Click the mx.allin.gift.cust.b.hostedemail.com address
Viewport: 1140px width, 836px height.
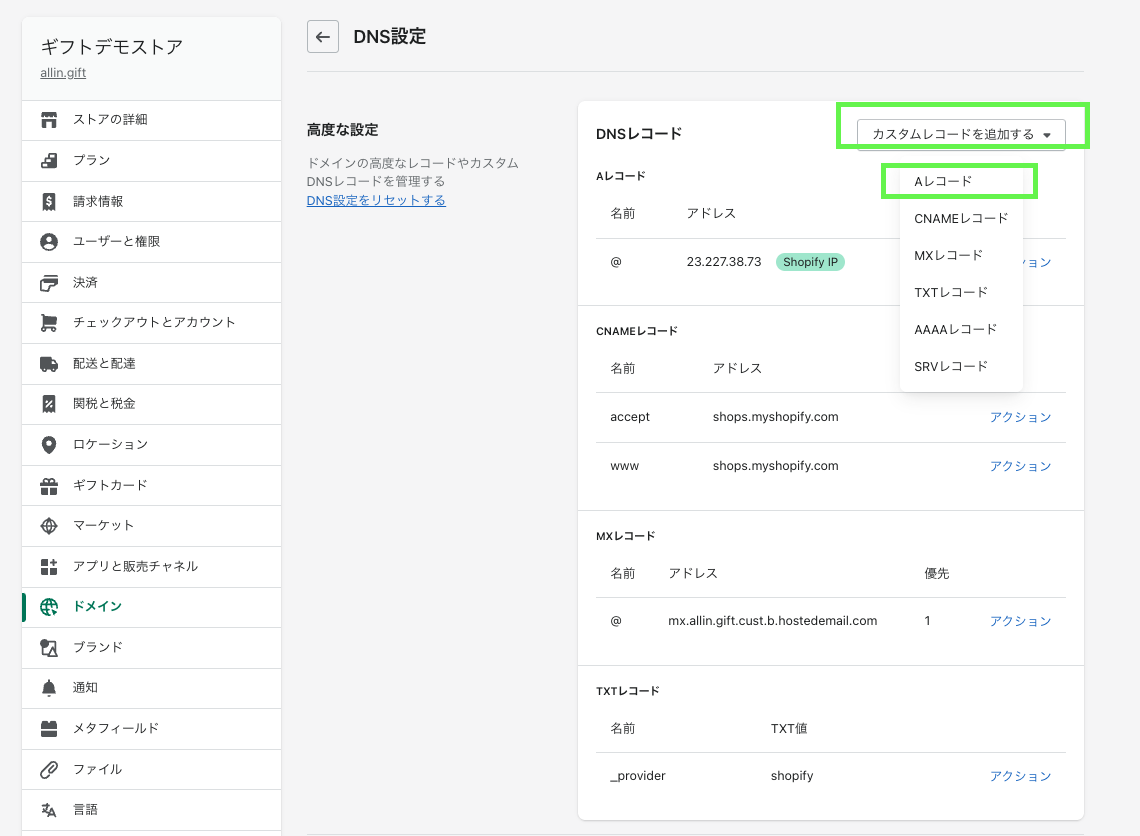point(772,621)
